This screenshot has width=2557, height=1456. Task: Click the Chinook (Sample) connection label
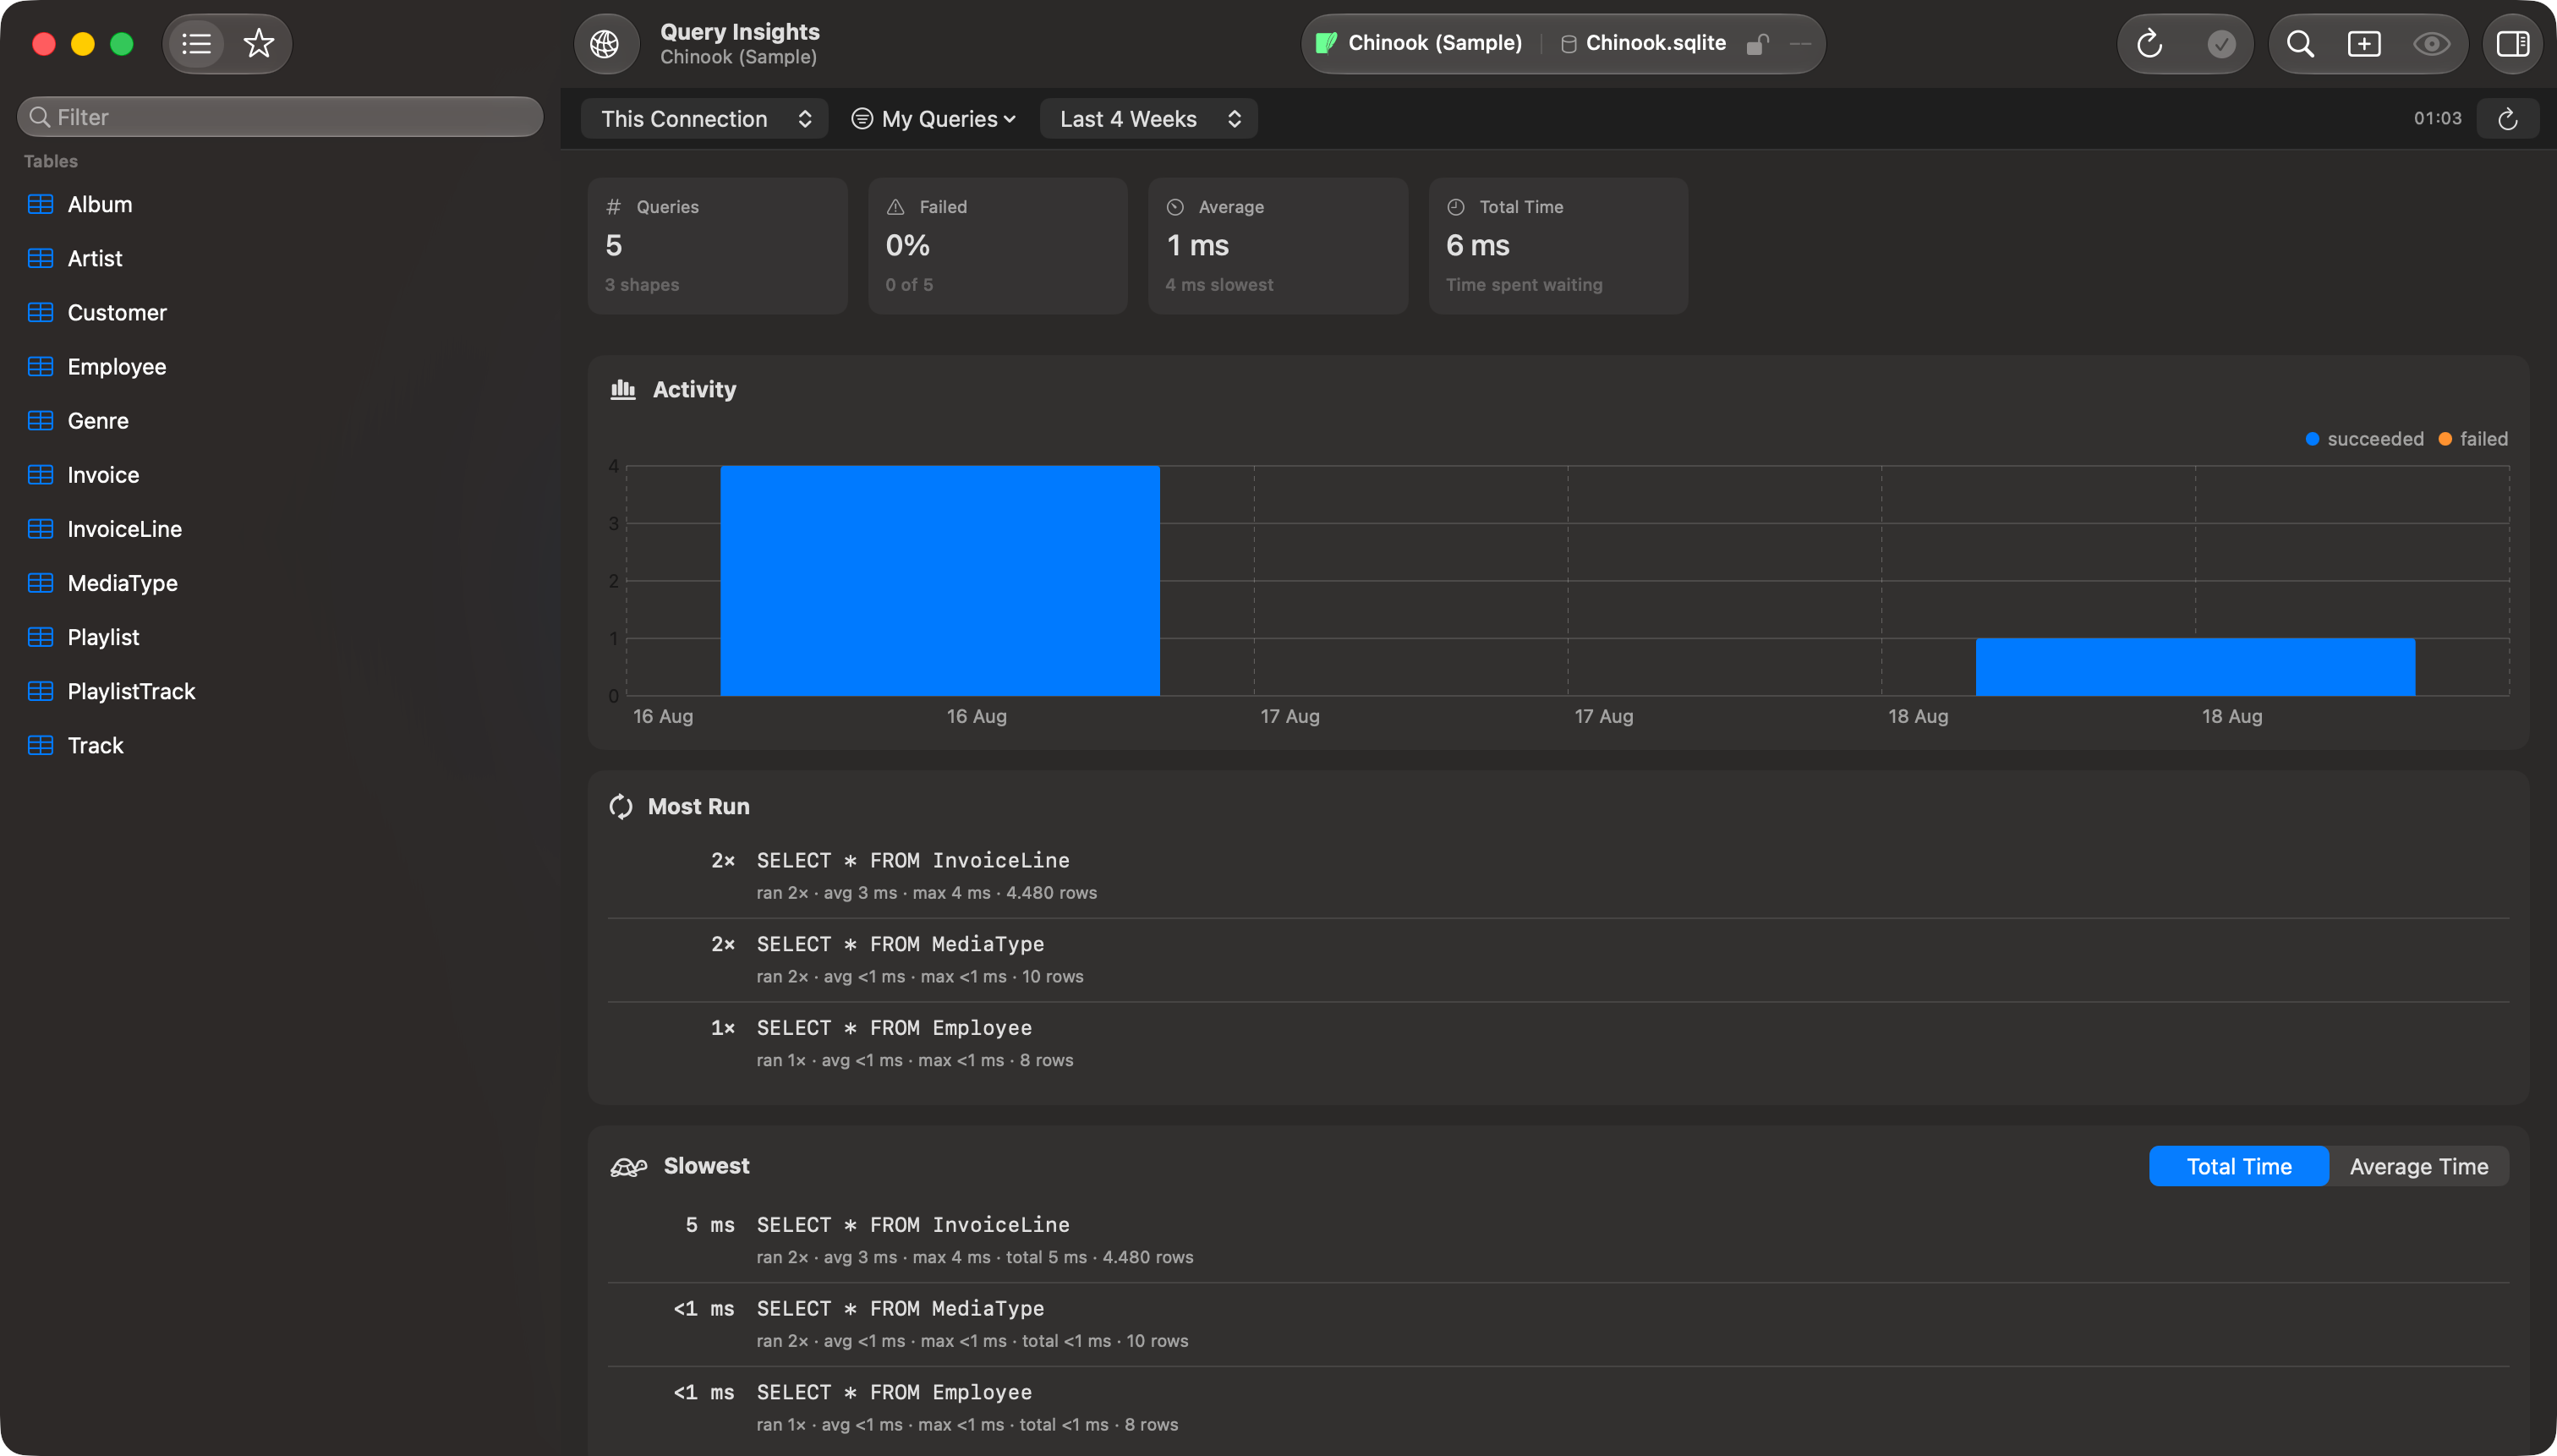pyautogui.click(x=1434, y=43)
